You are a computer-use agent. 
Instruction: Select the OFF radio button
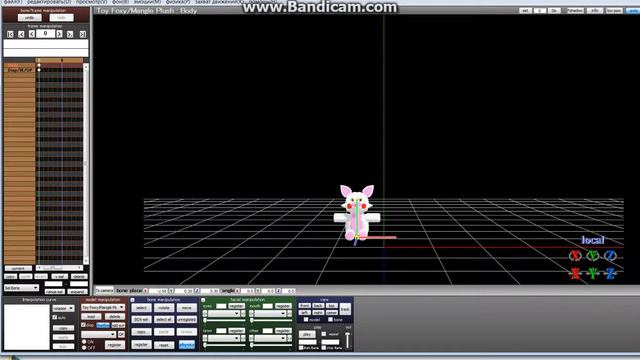click(84, 348)
